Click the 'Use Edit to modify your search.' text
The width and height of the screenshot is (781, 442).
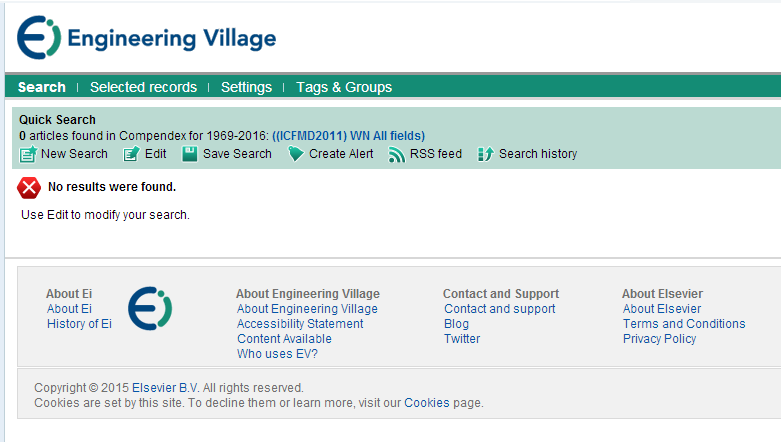coord(106,215)
